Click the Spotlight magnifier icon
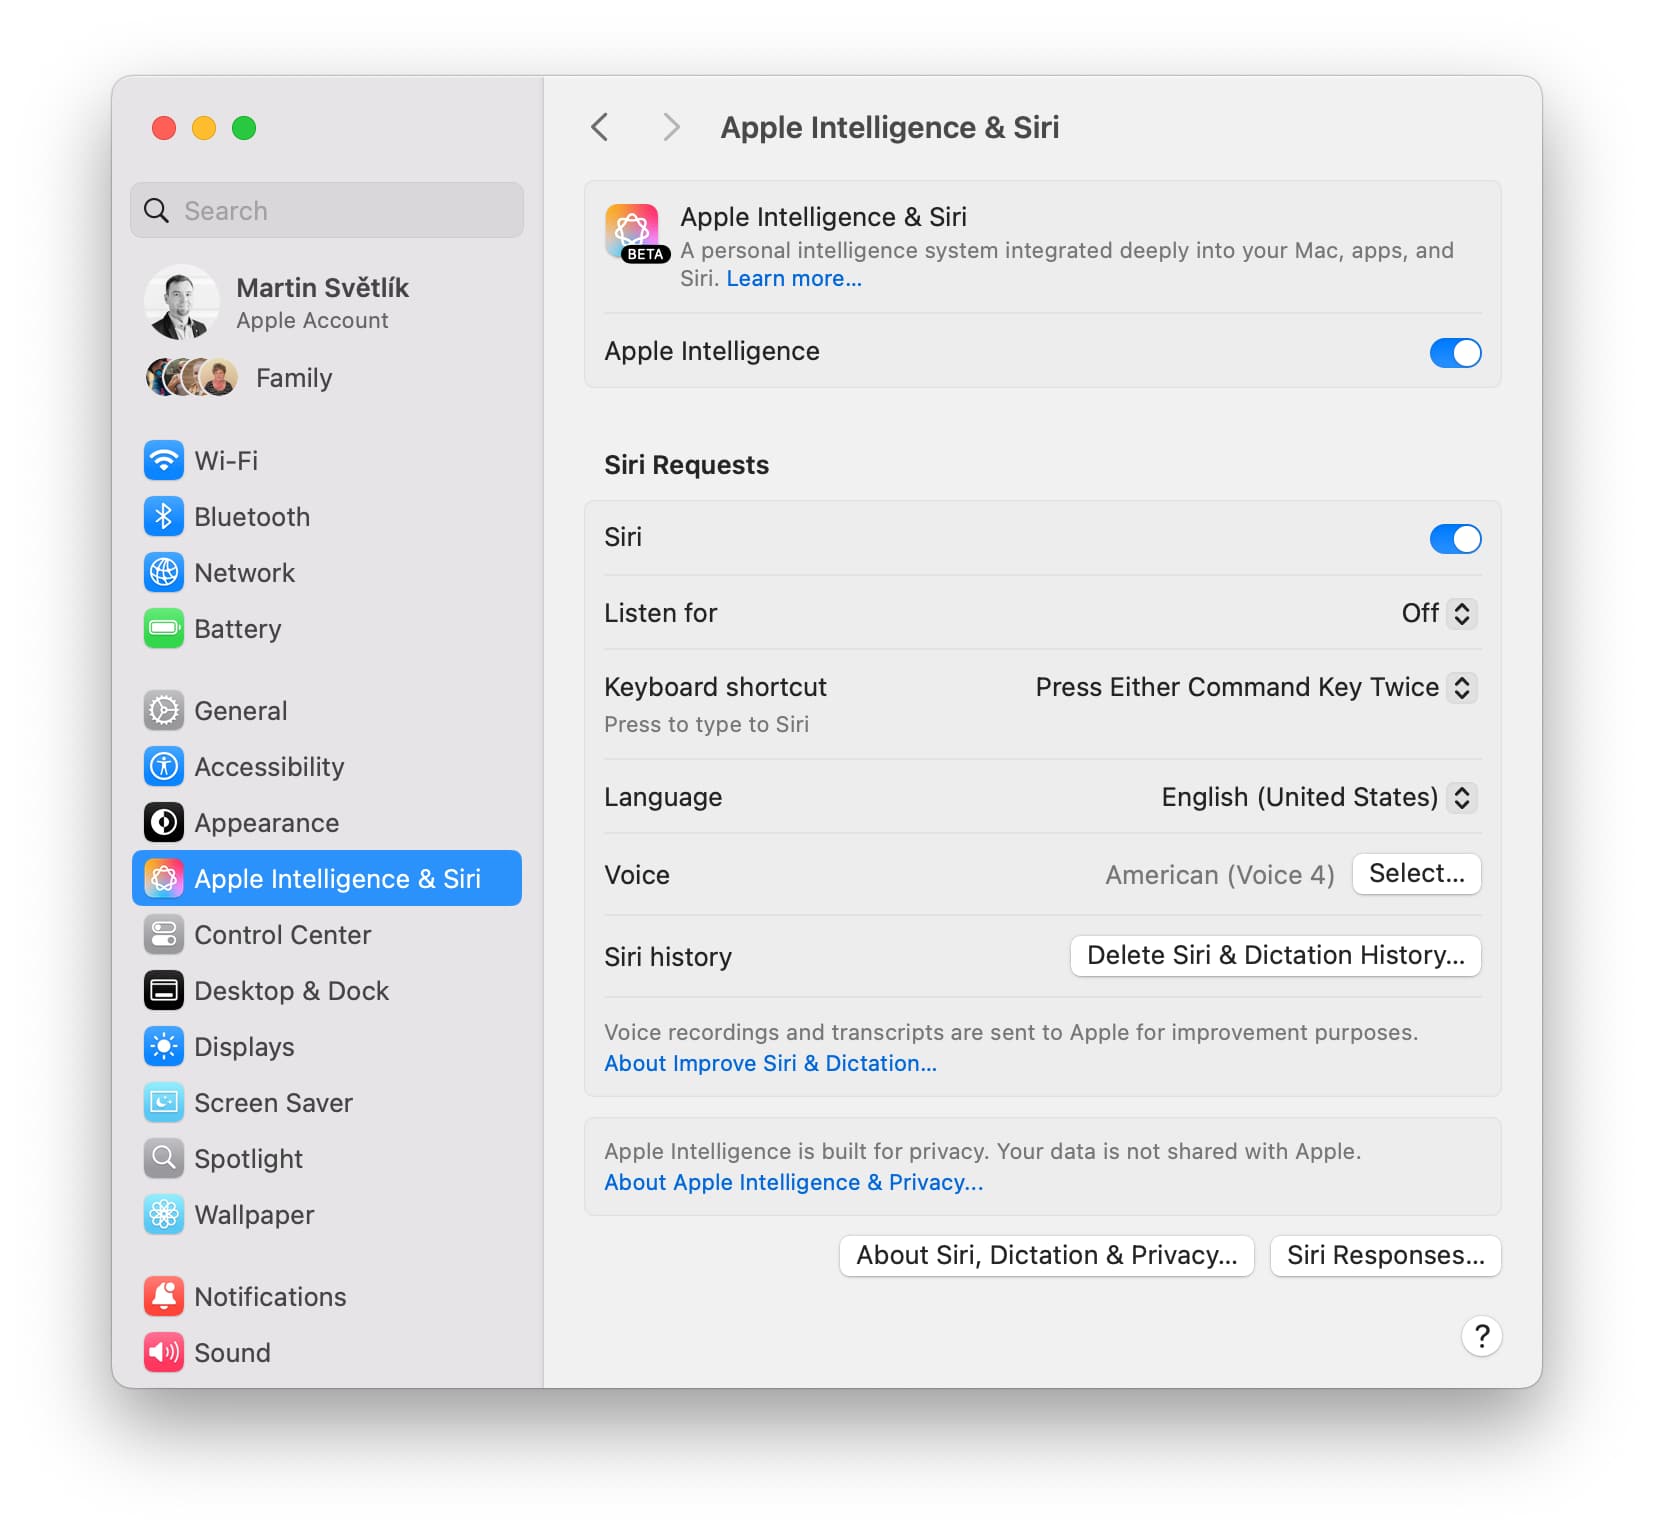This screenshot has width=1654, height=1536. [164, 1159]
